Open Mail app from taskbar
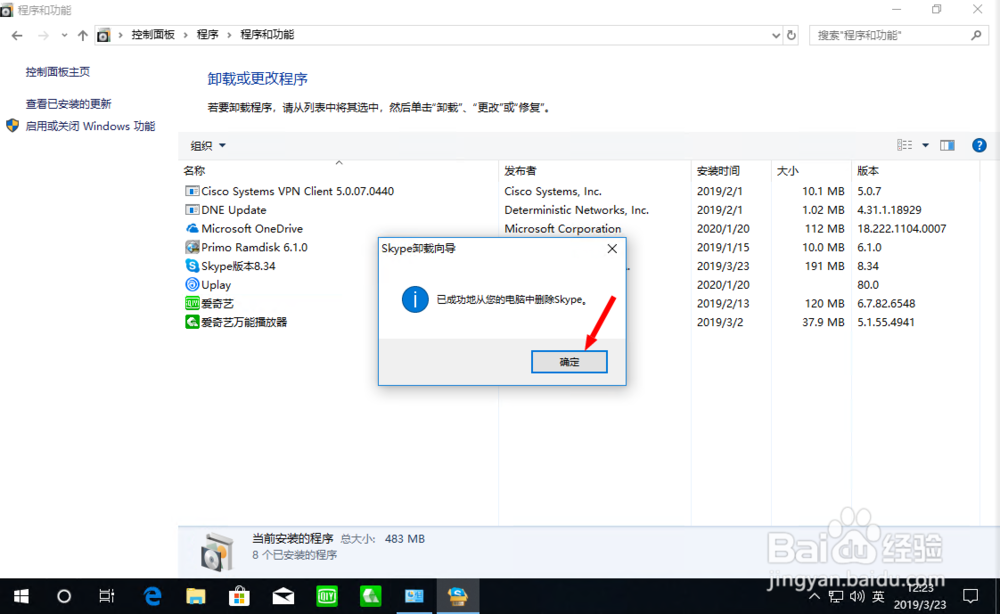The image size is (1000, 614). pyautogui.click(x=283, y=596)
